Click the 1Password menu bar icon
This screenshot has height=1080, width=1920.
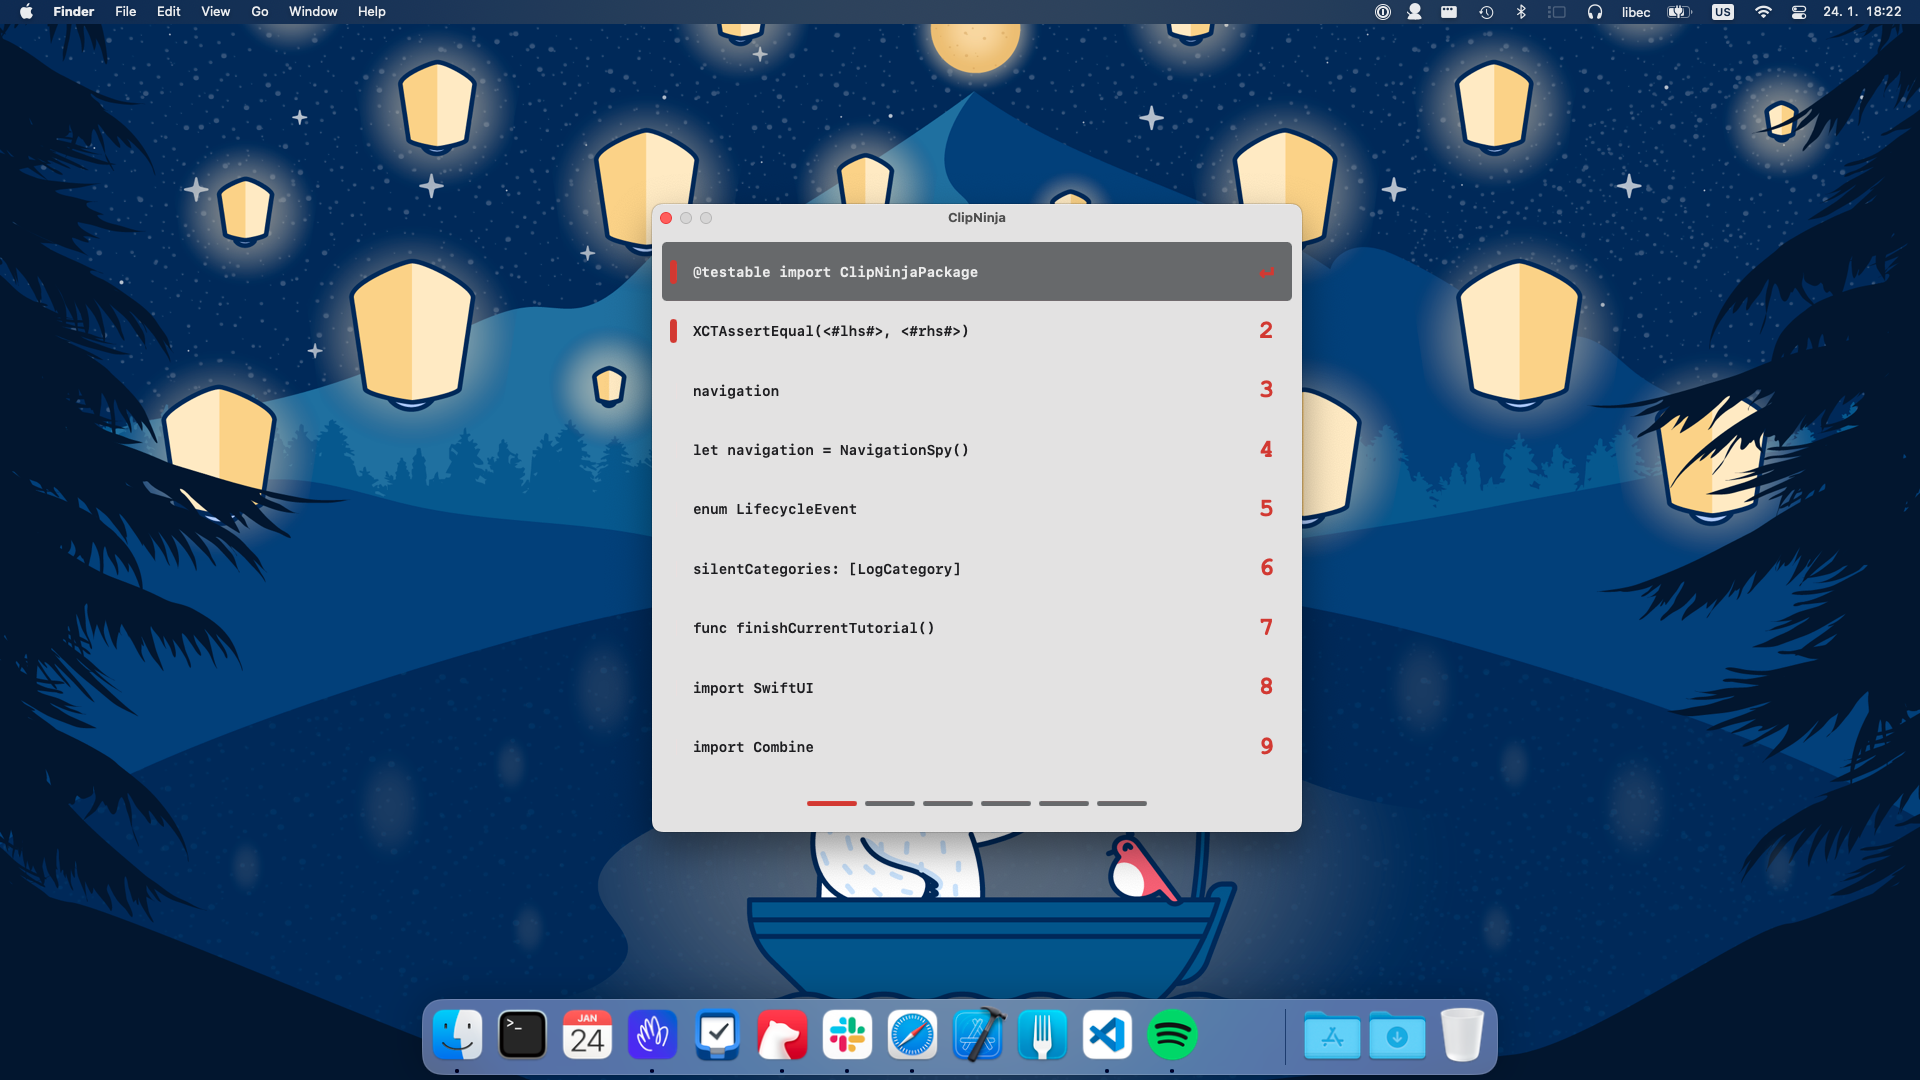(x=1383, y=12)
